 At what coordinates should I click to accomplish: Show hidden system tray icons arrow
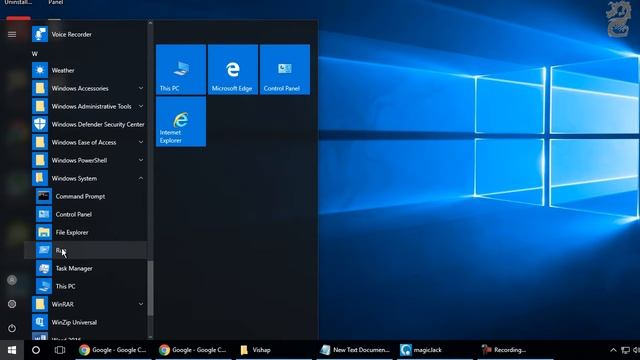pyautogui.click(x=613, y=350)
